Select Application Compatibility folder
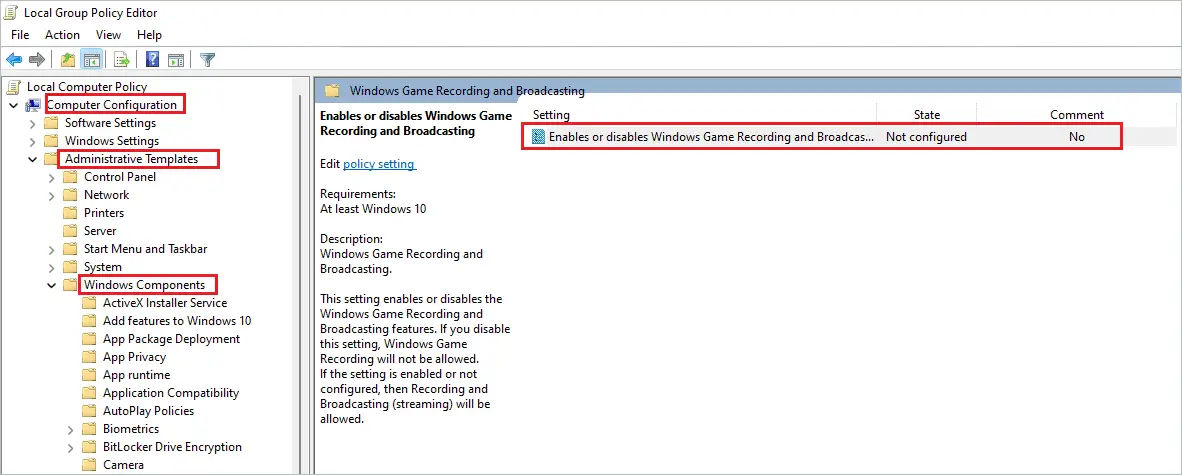The height and width of the screenshot is (475, 1182). click(x=171, y=393)
